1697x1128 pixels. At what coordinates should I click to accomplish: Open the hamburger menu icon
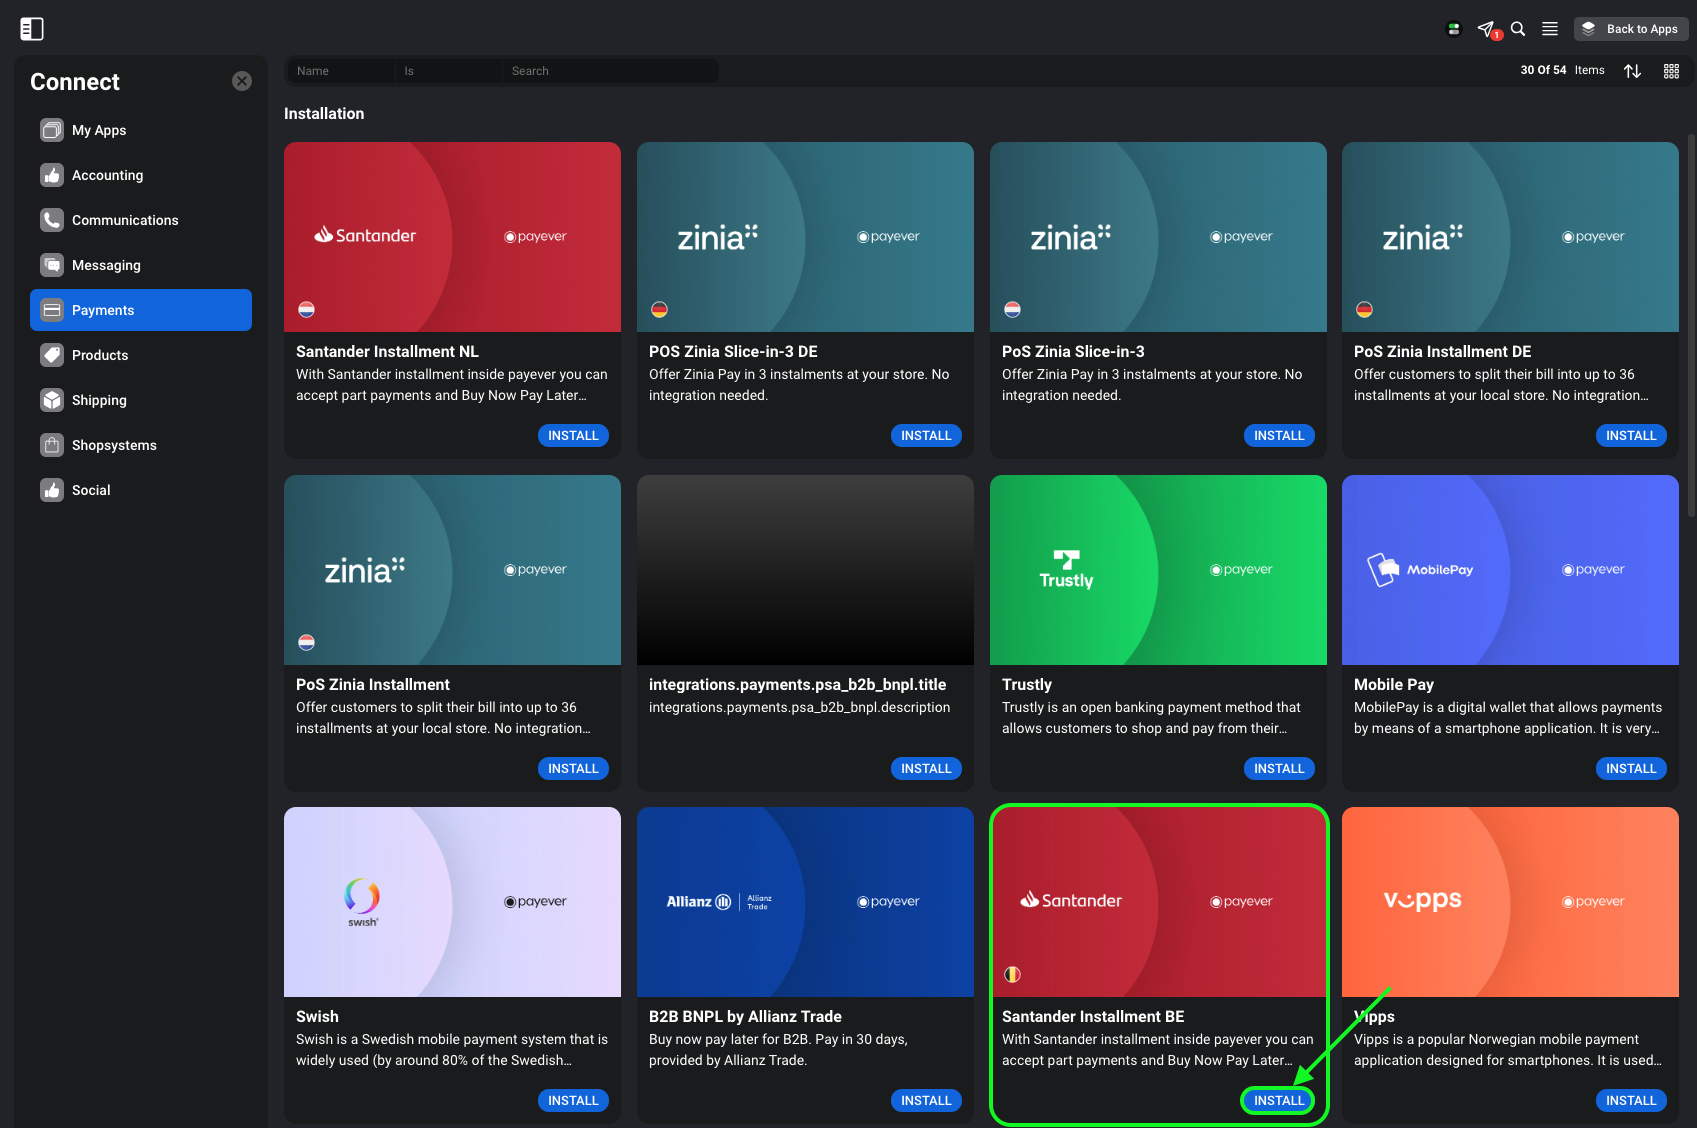(x=1550, y=29)
